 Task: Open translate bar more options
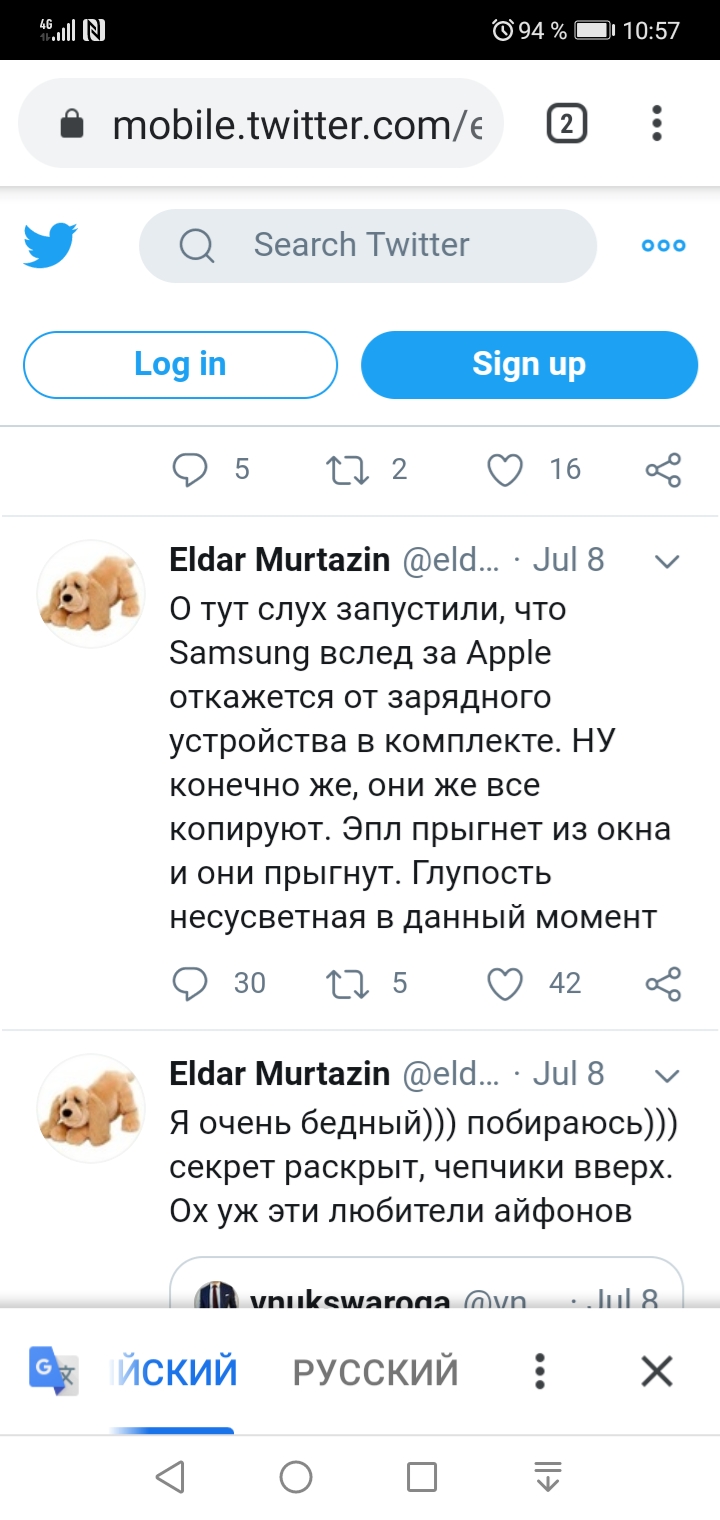540,1371
